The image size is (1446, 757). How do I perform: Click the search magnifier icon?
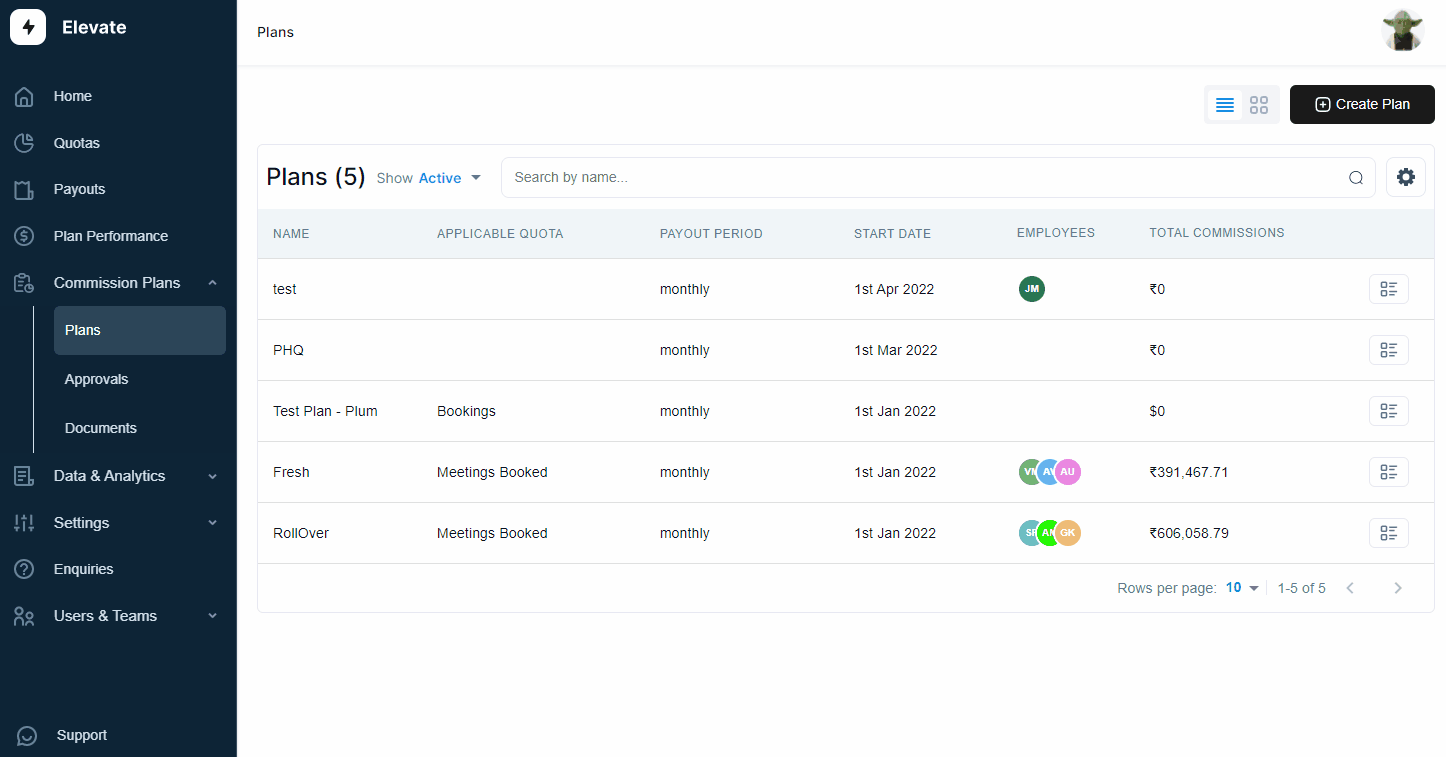click(x=1356, y=178)
